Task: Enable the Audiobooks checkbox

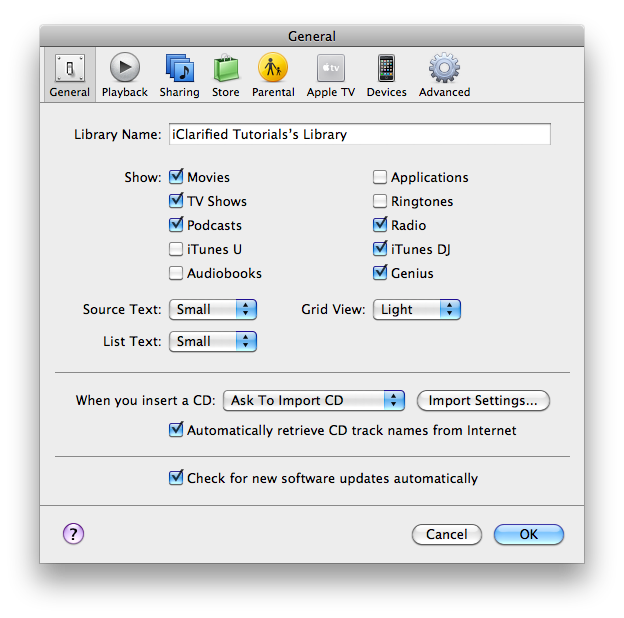Action: [176, 273]
